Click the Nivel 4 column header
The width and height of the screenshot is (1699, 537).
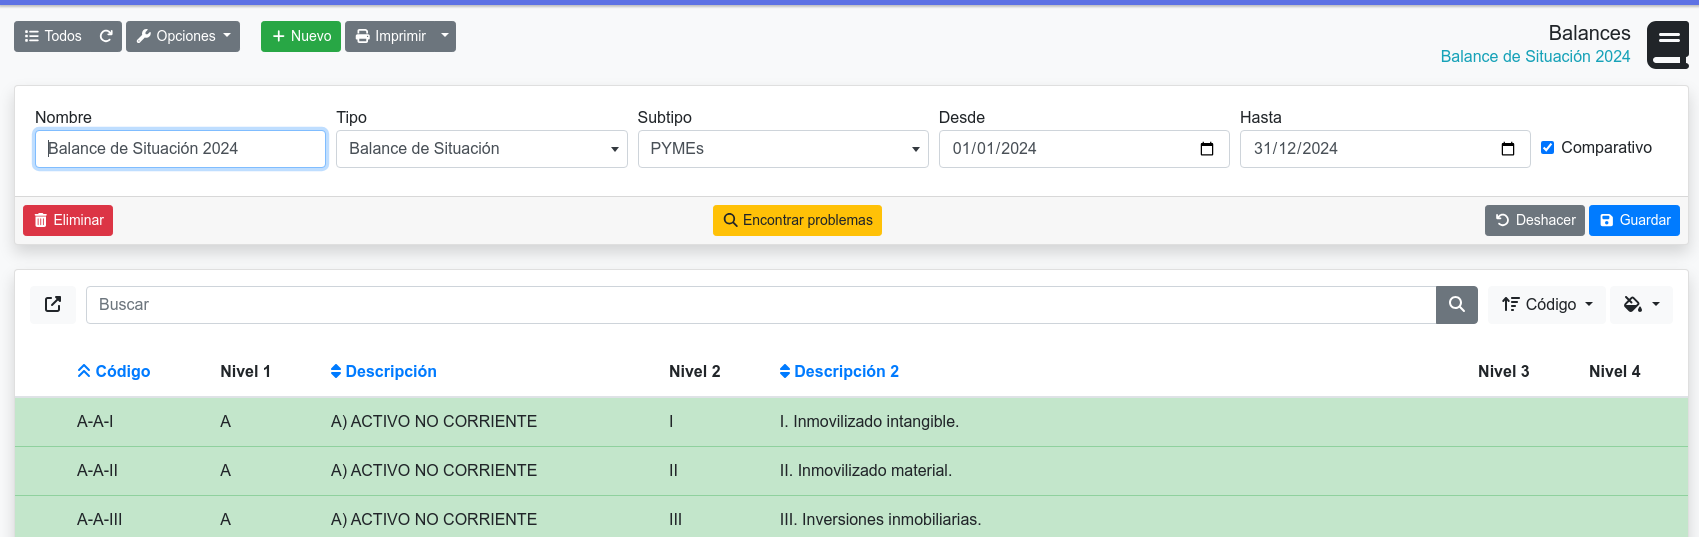[1614, 371]
